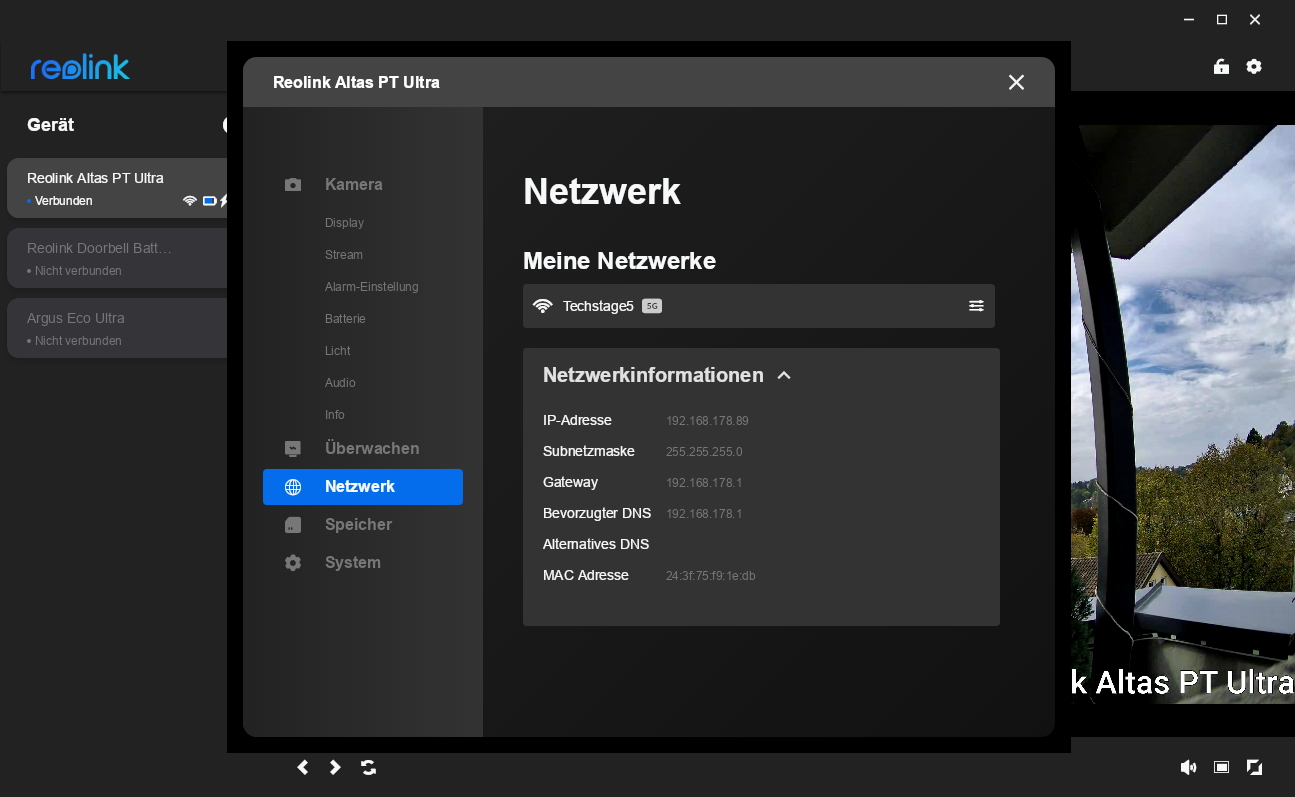Open Techstage5 network settings sliders icon
This screenshot has width=1295, height=797.
click(976, 306)
